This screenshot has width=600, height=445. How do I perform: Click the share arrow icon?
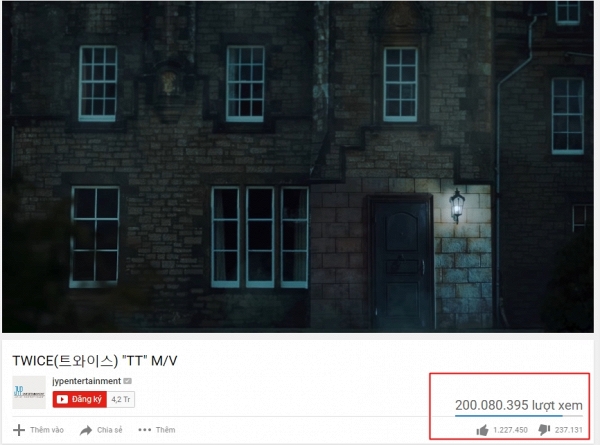[x=86, y=430]
